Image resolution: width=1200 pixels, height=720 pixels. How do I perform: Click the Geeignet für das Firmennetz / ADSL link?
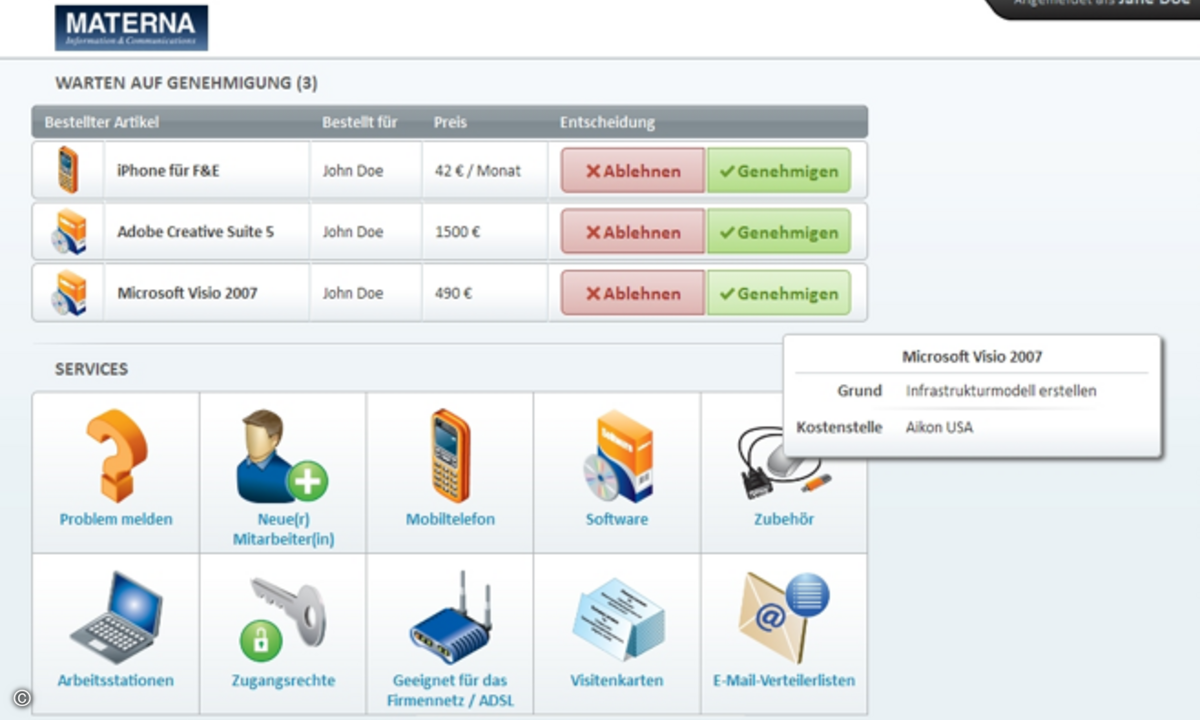[x=450, y=690]
